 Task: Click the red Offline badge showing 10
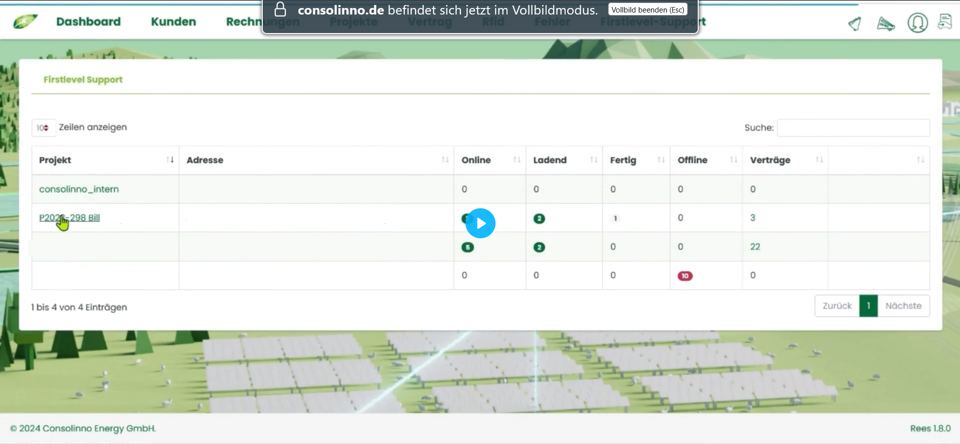[x=685, y=276]
